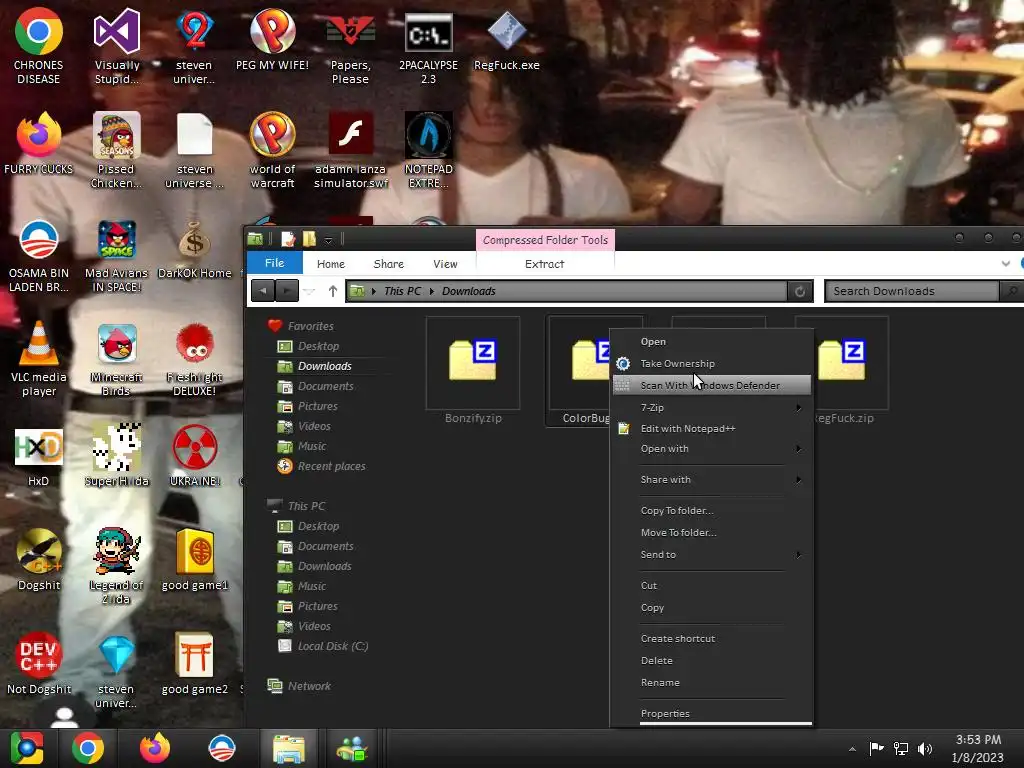Open FURRY CUCKS Firefox desktop shortcut
This screenshot has width=1024, height=768.
[x=39, y=144]
